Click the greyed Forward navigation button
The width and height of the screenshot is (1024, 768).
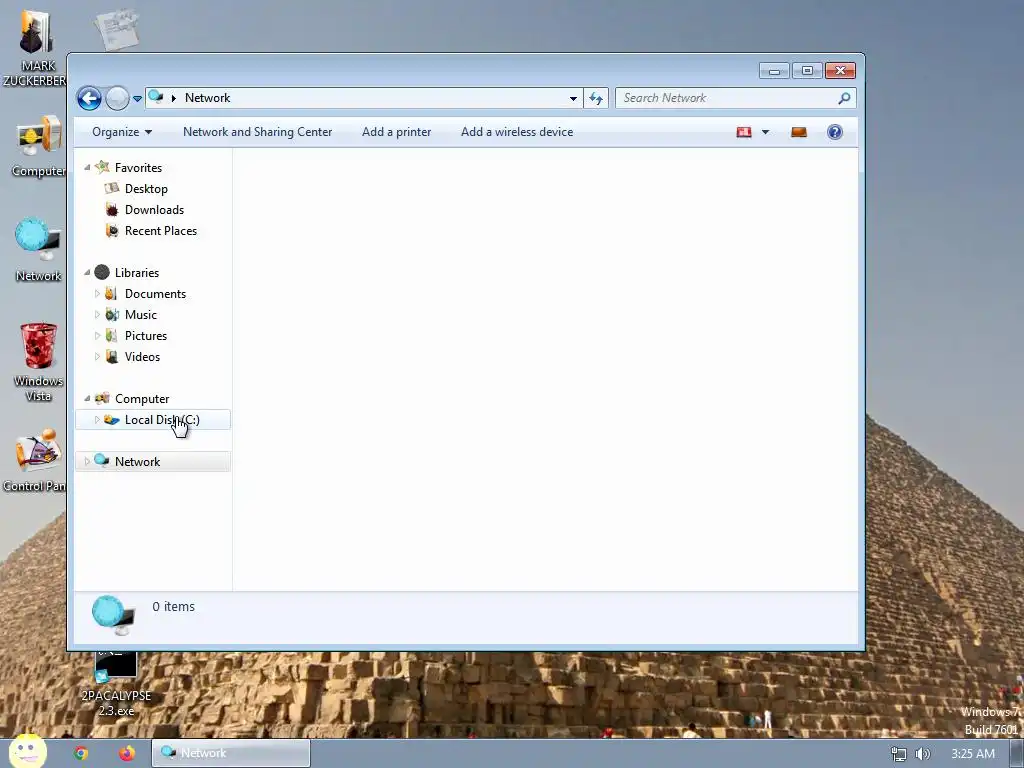(117, 99)
